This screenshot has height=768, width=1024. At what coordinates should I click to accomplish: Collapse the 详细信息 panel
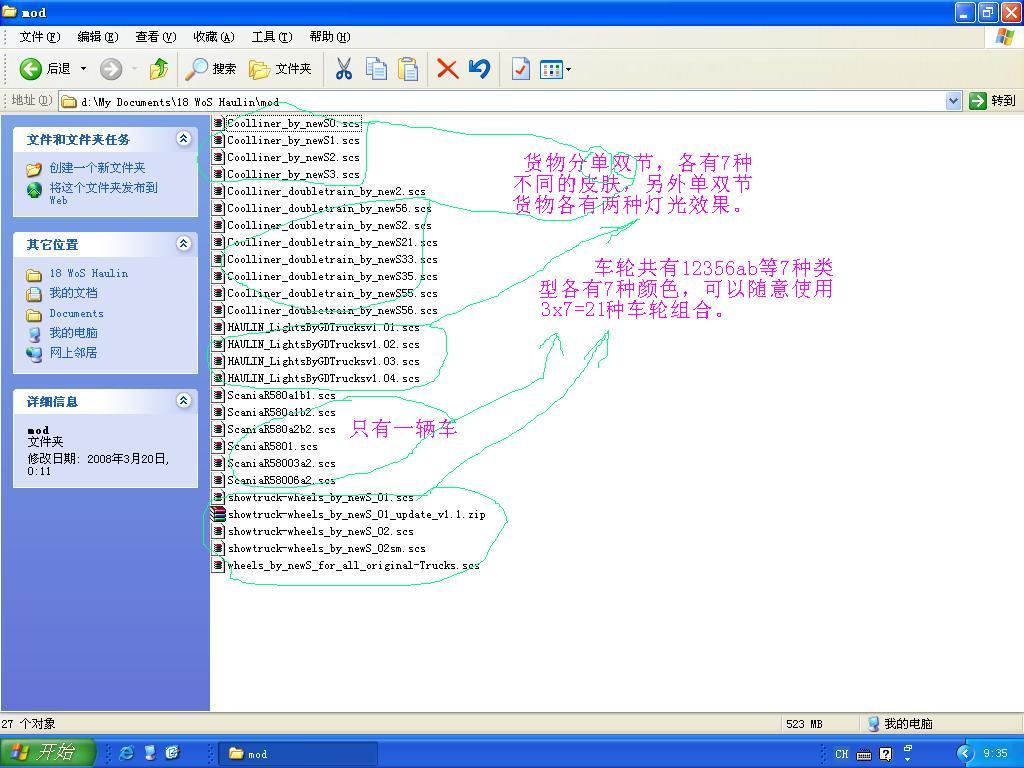point(183,401)
